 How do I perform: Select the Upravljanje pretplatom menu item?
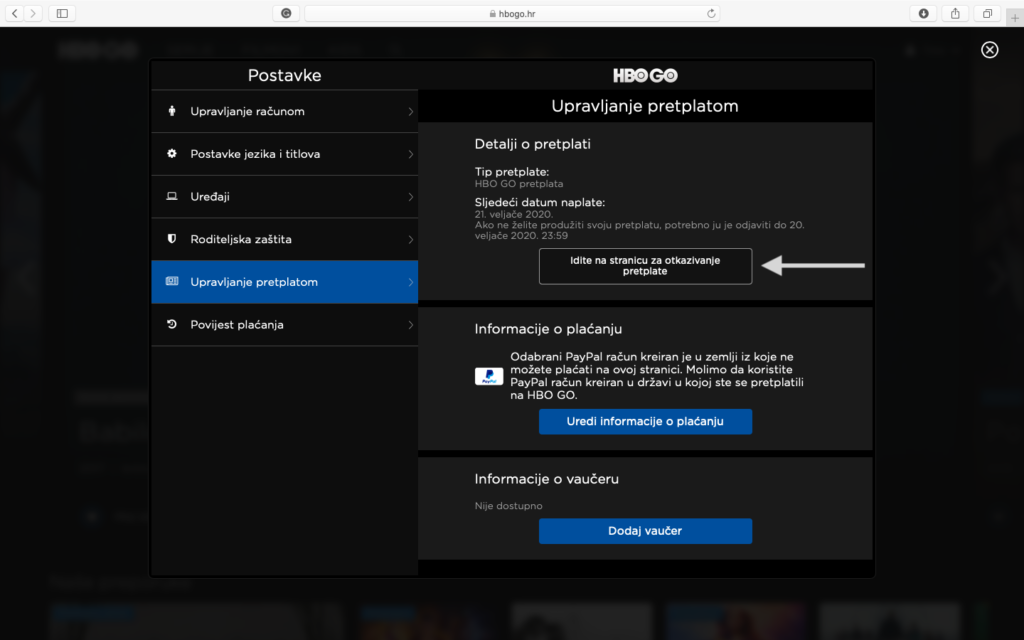pyautogui.click(x=284, y=282)
